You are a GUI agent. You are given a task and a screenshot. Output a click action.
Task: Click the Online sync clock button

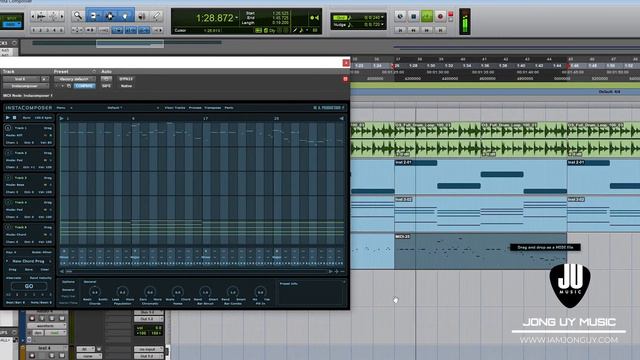(400, 16)
